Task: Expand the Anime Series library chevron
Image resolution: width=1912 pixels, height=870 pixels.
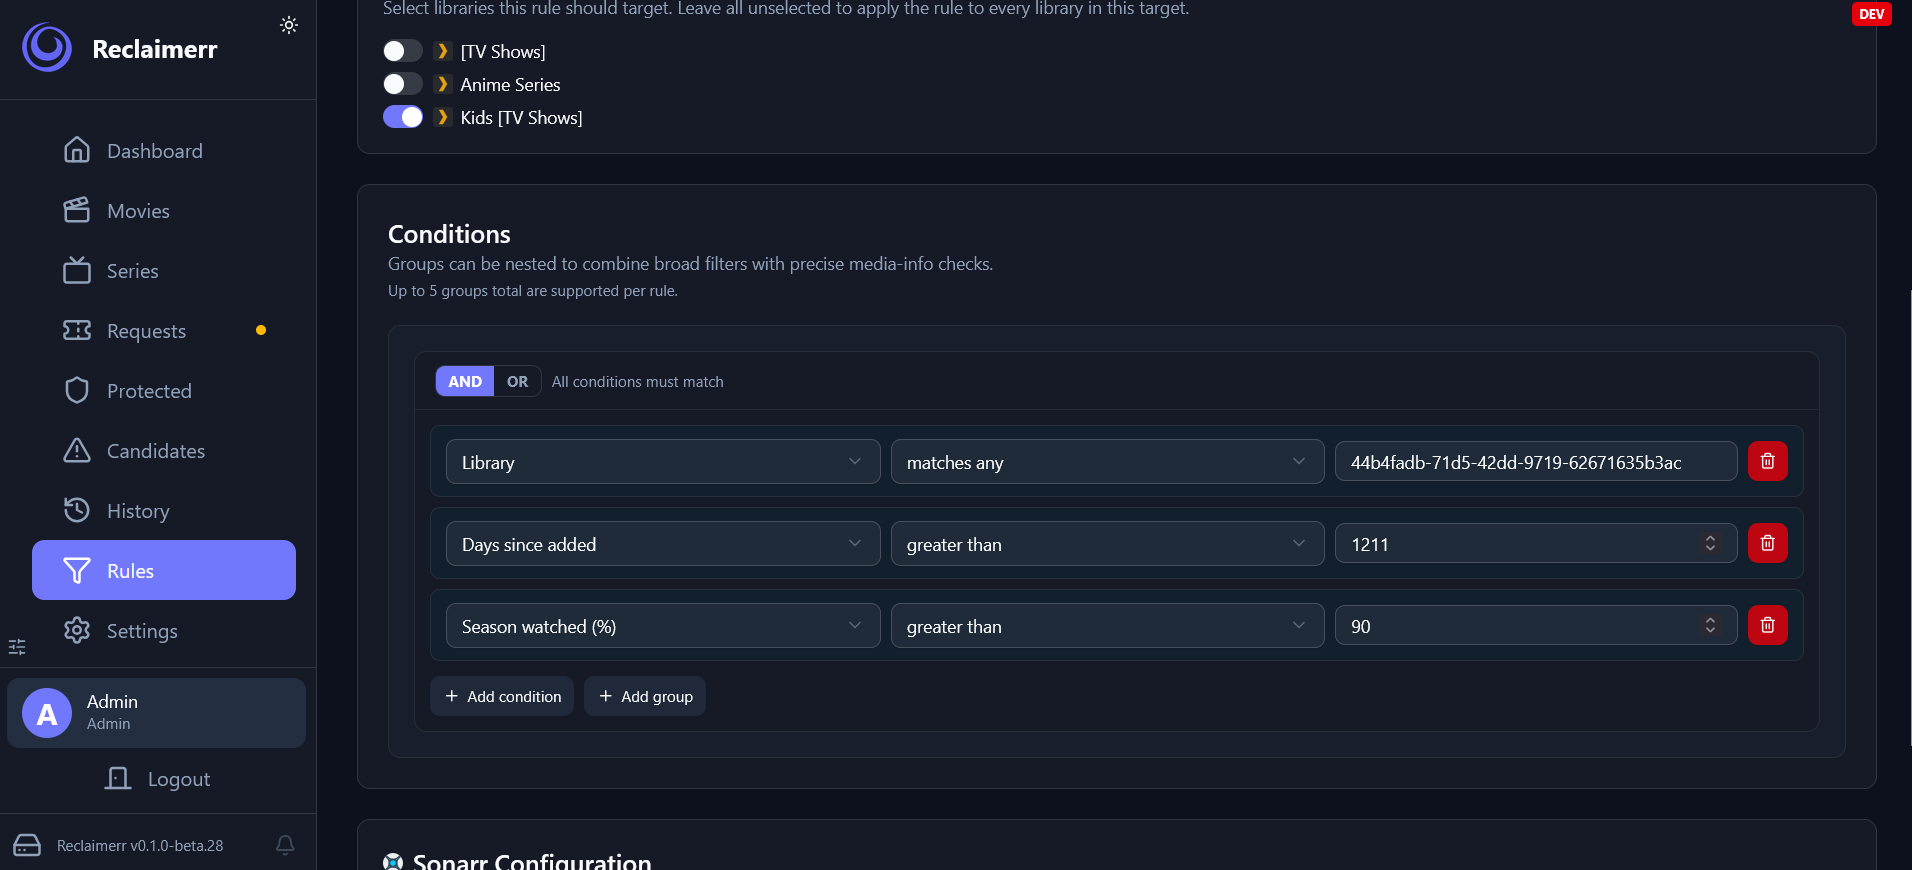Action: click(x=442, y=84)
